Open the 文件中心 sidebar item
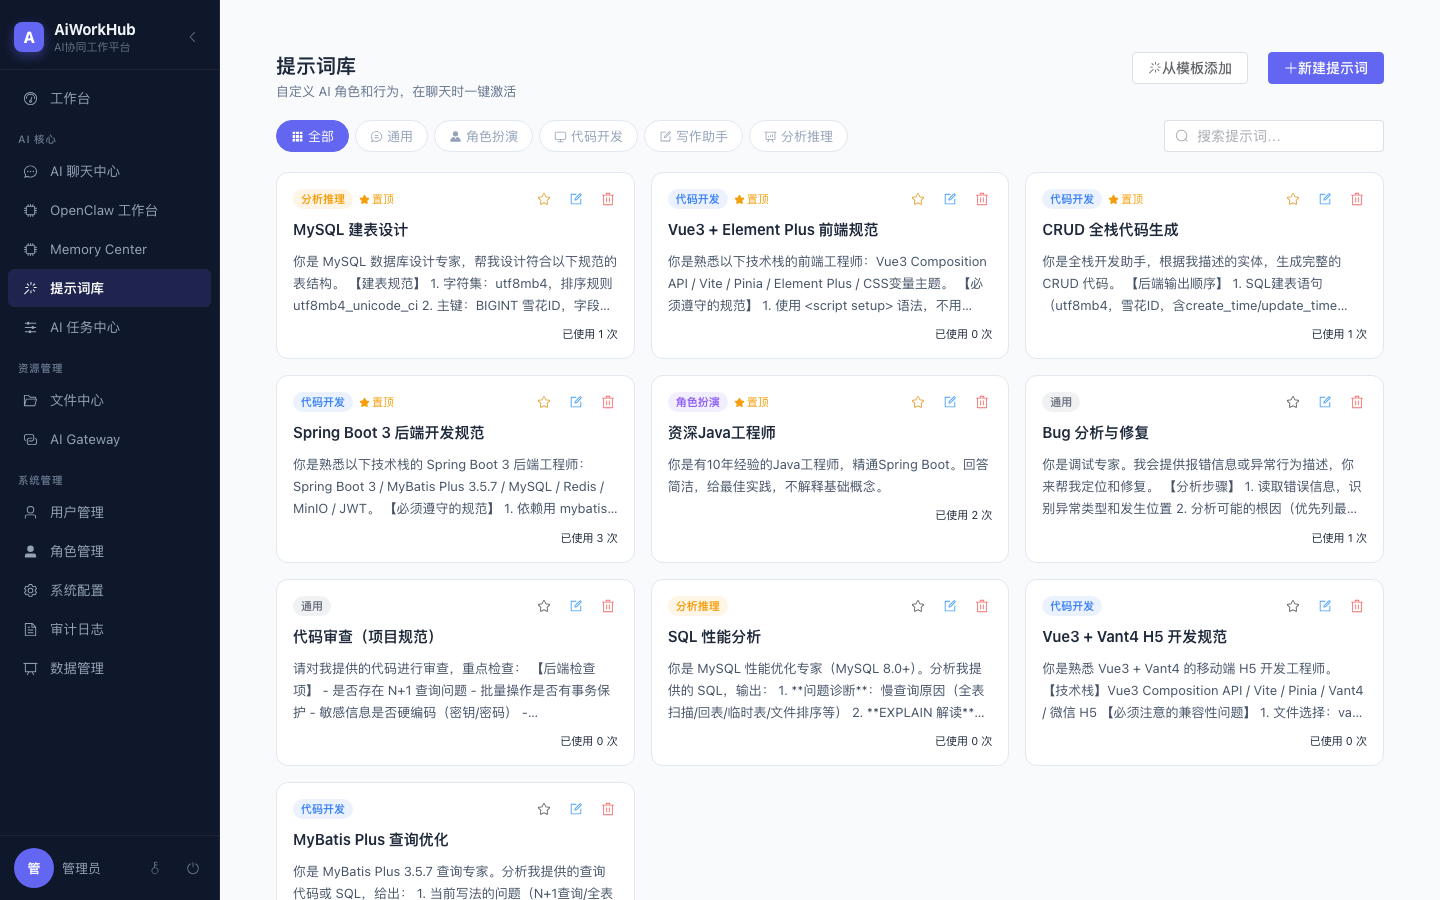The height and width of the screenshot is (900, 1440). 109,400
